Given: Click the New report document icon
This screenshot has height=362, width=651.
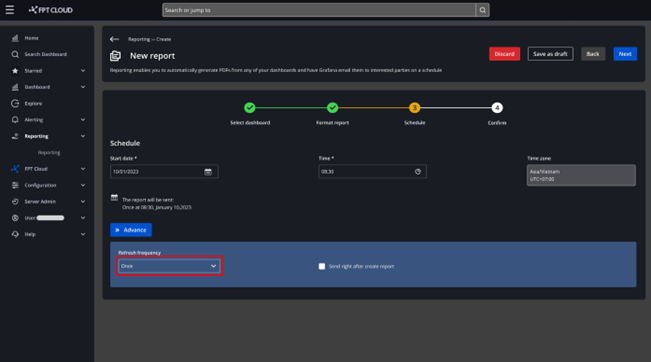Looking at the screenshot, I should click(115, 56).
